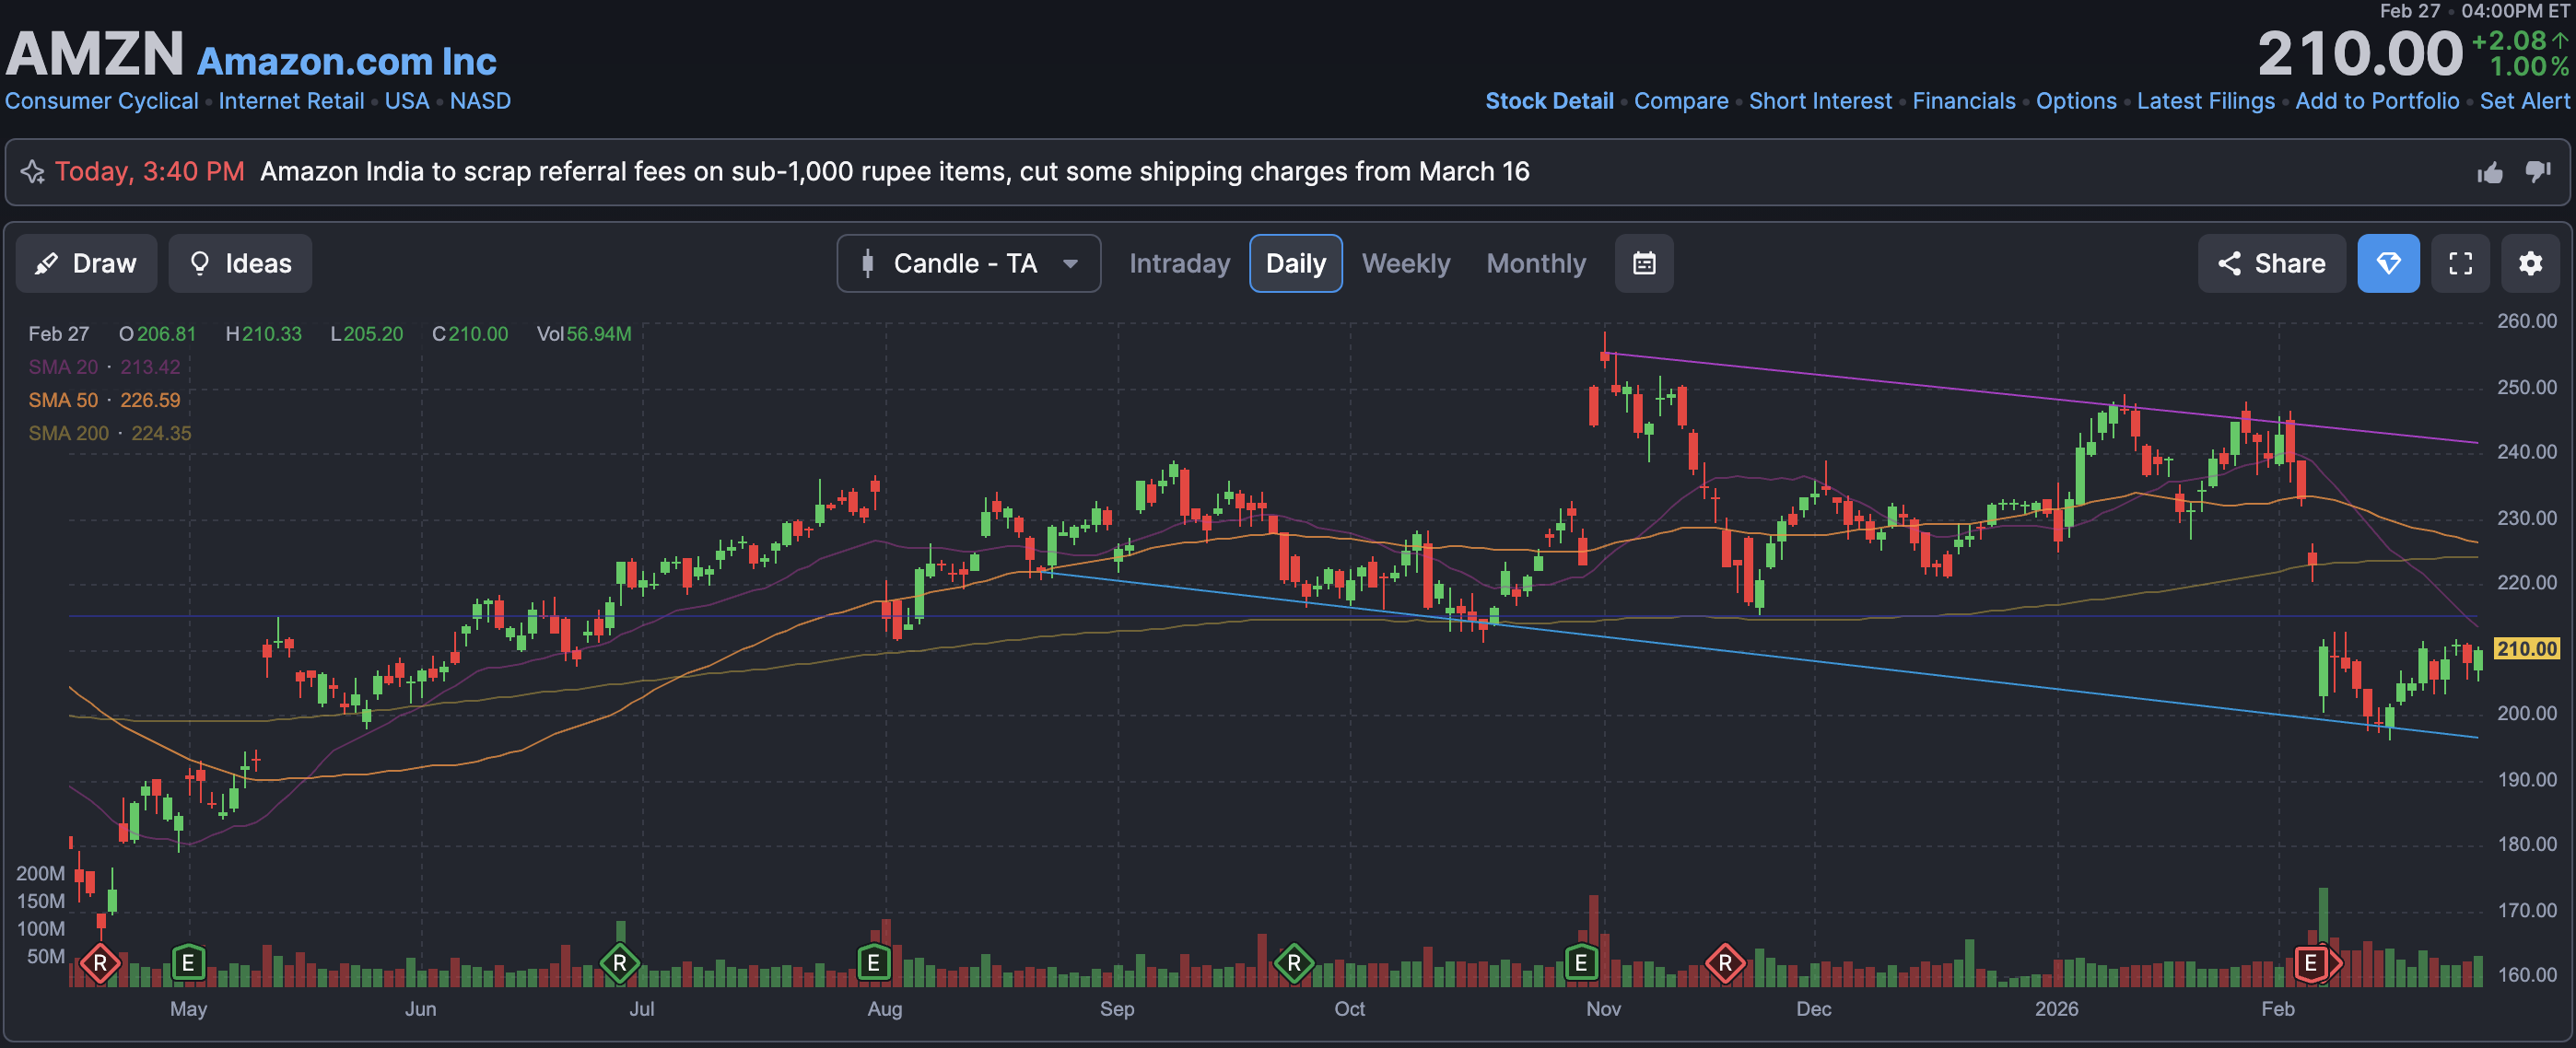2576x1048 pixels.
Task: Enter fullscreen chart mode
Action: click(x=2460, y=263)
